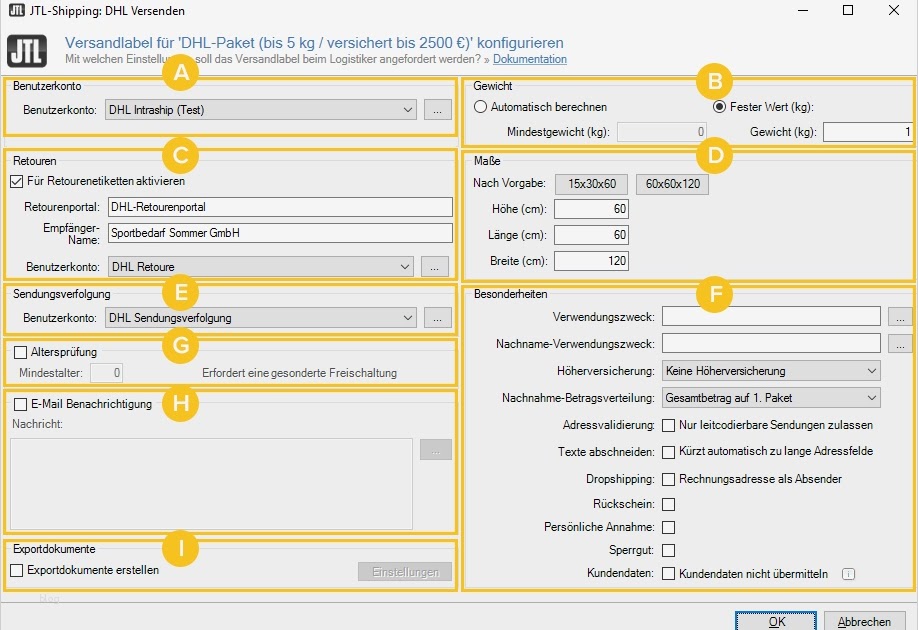This screenshot has width=918, height=630.
Task: Click the Höhe (cm) field
Action: click(591, 209)
